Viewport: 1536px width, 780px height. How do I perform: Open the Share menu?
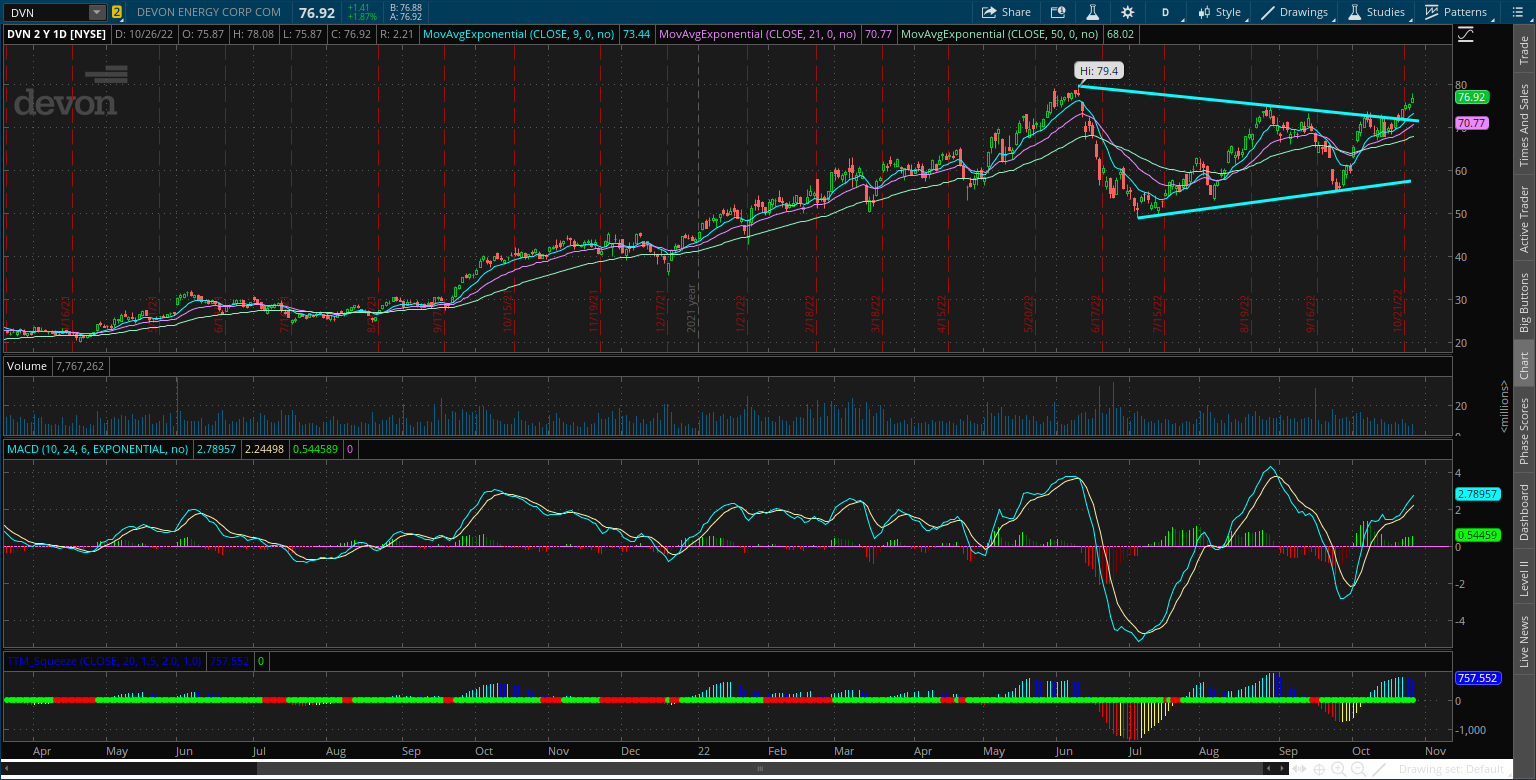pos(1006,12)
